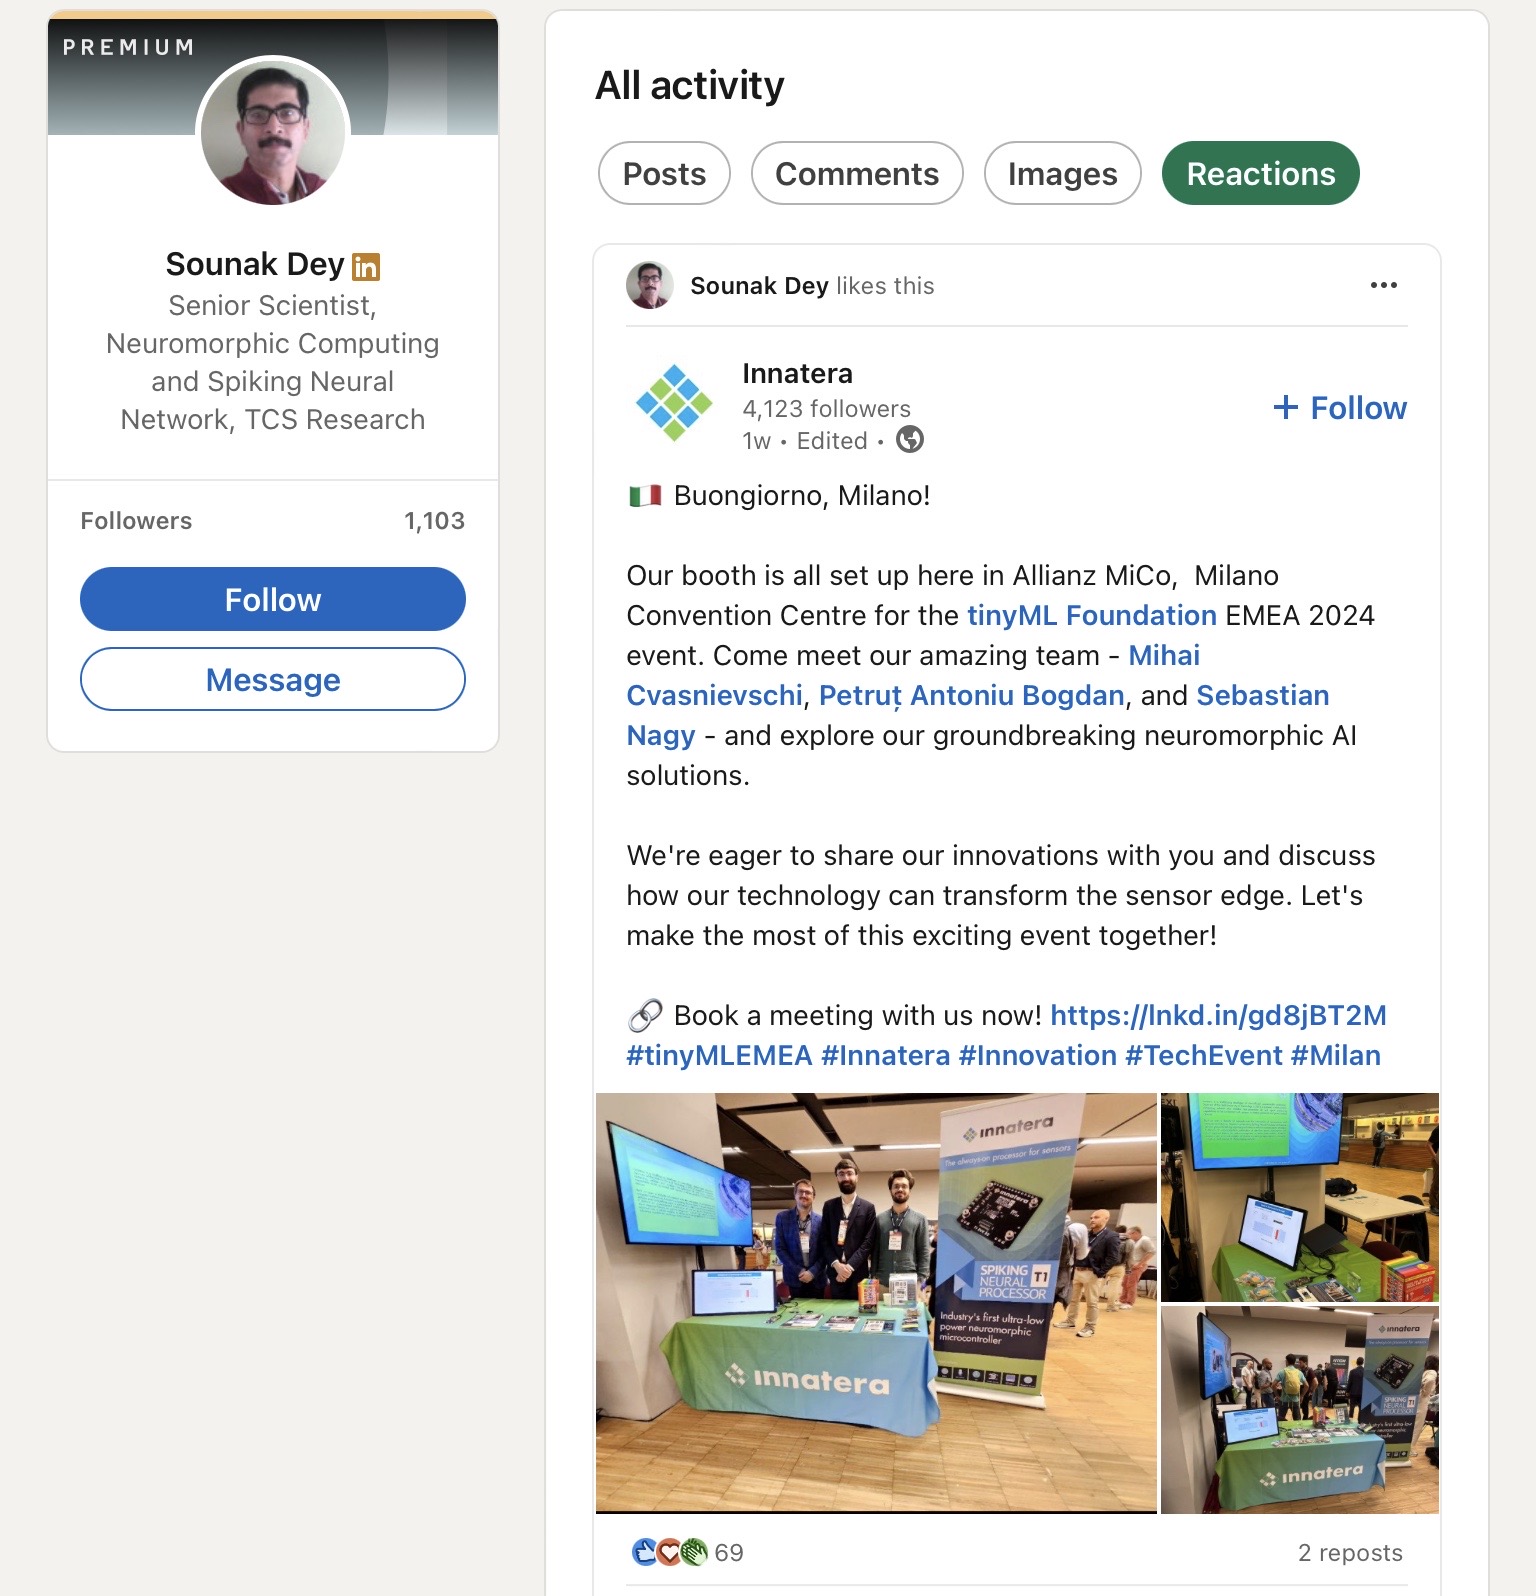Switch to the Posts tab

coord(664,174)
